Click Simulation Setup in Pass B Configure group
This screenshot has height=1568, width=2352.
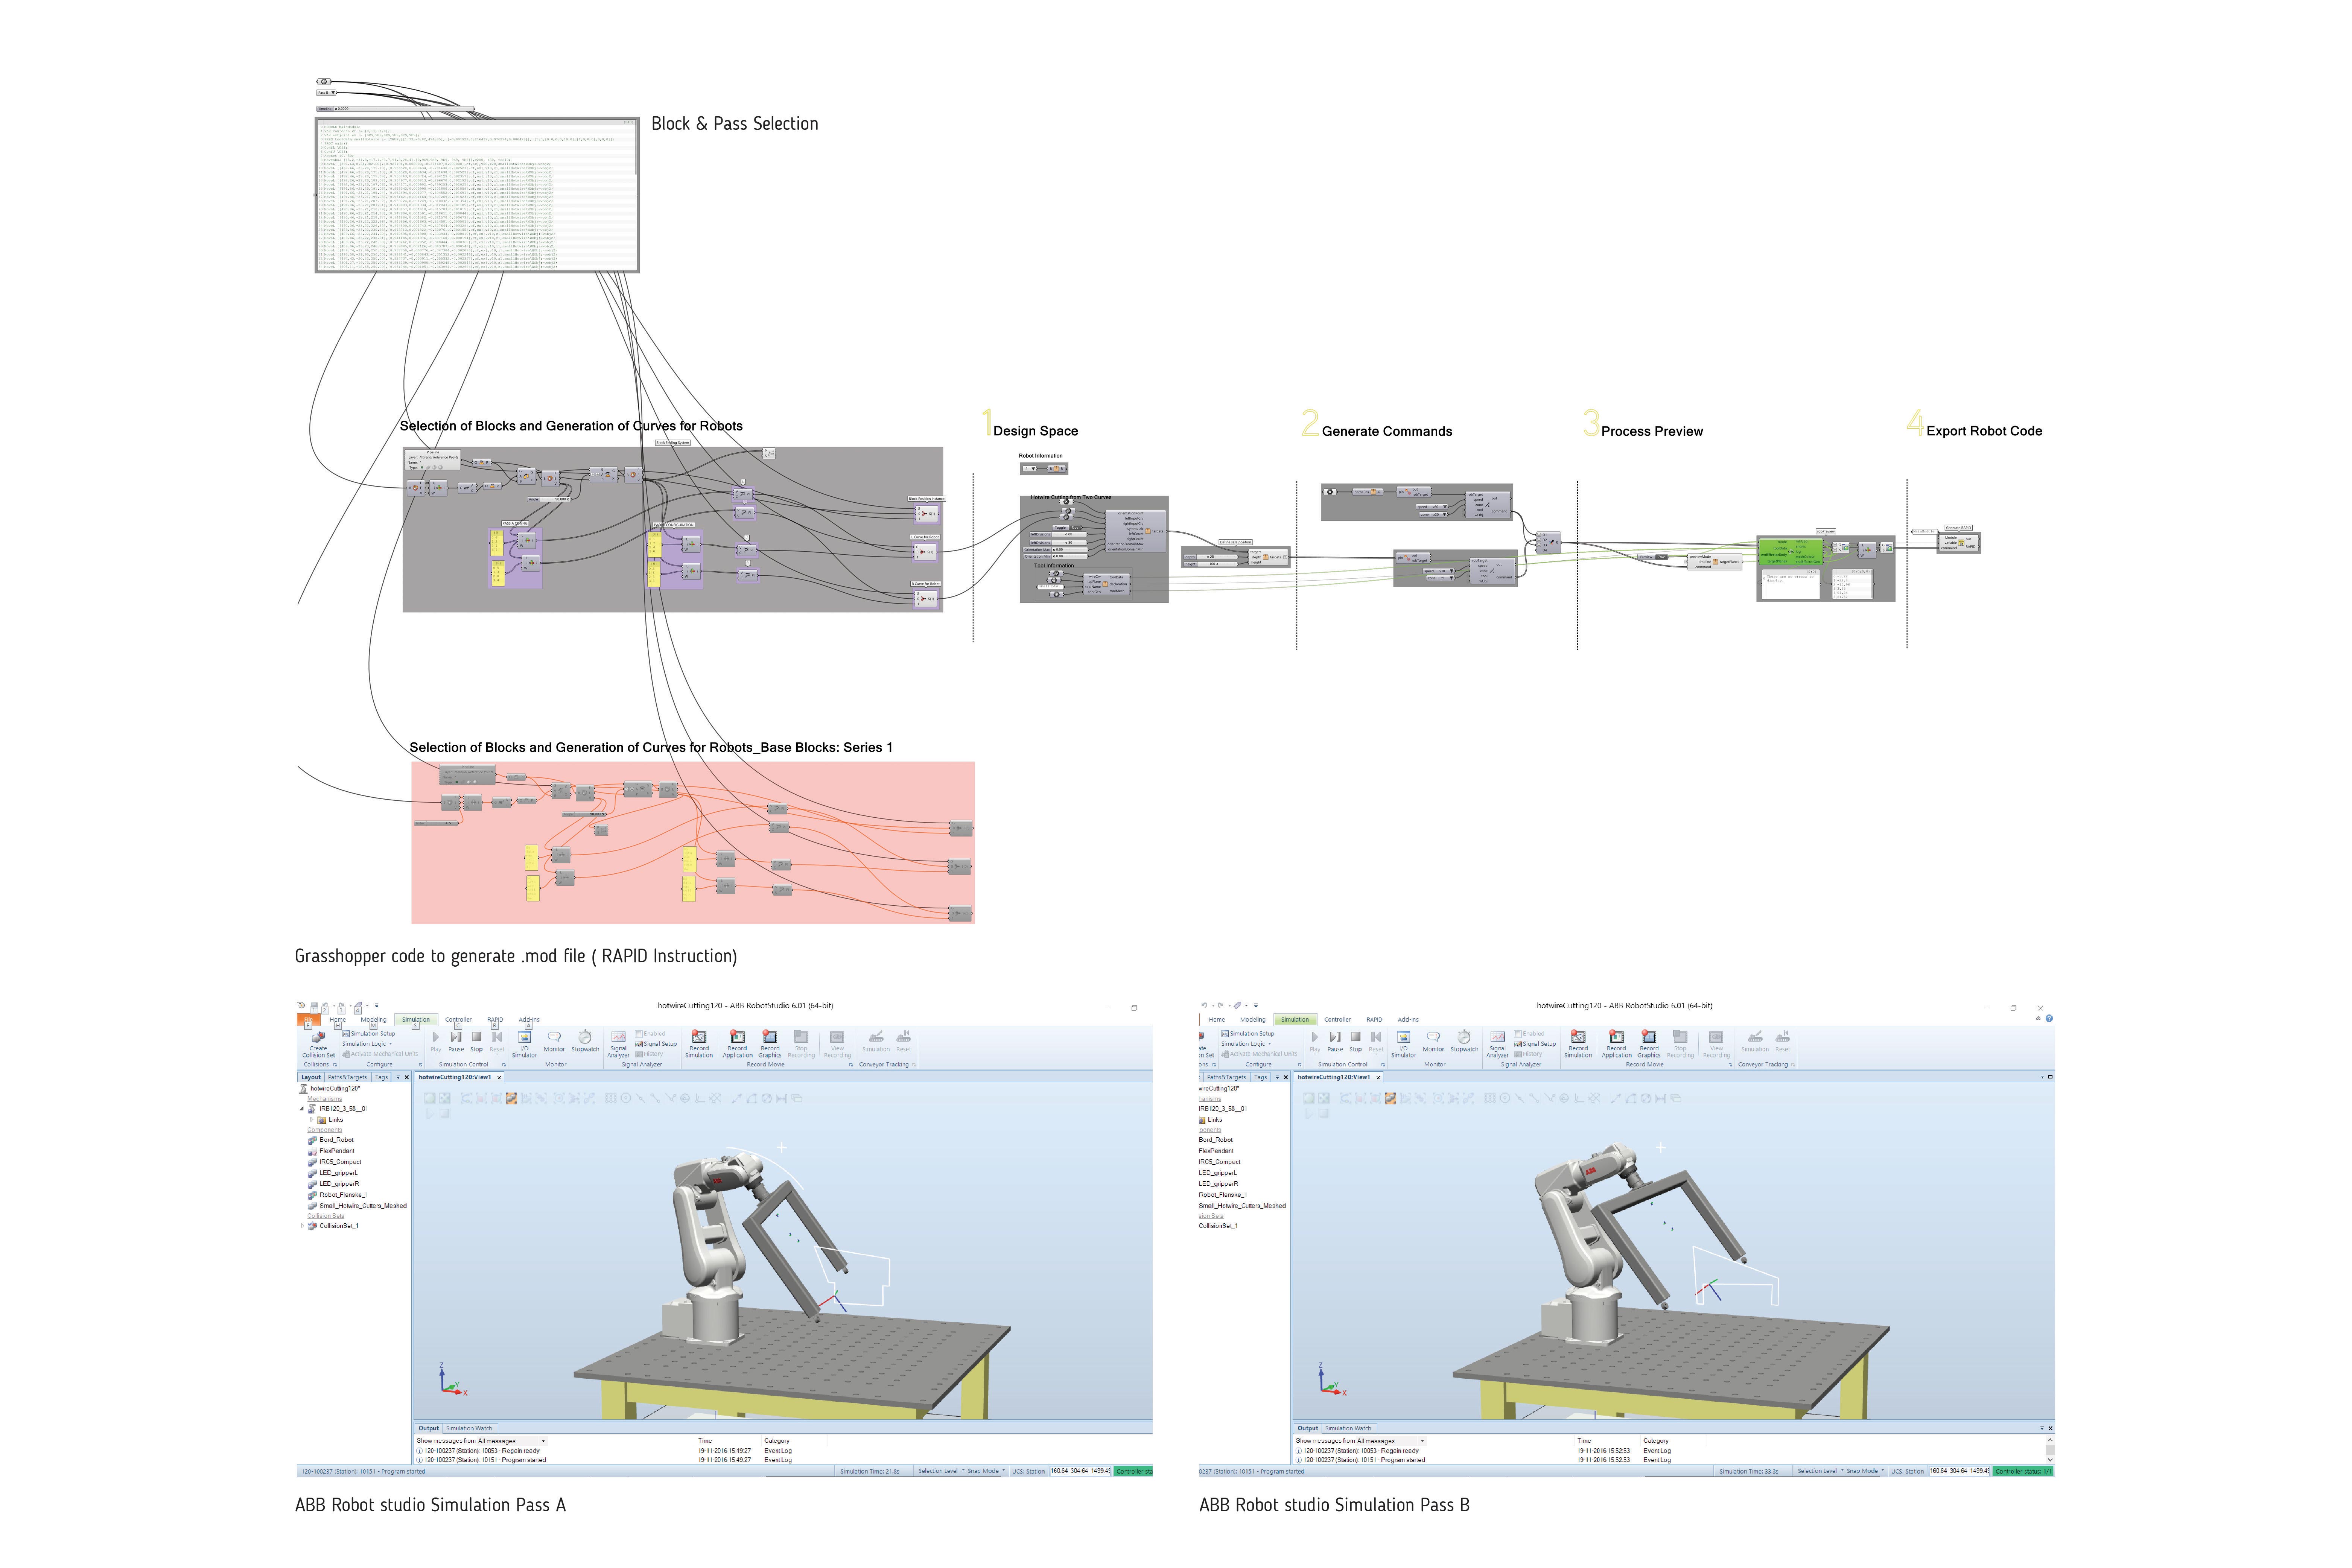click(1248, 1034)
